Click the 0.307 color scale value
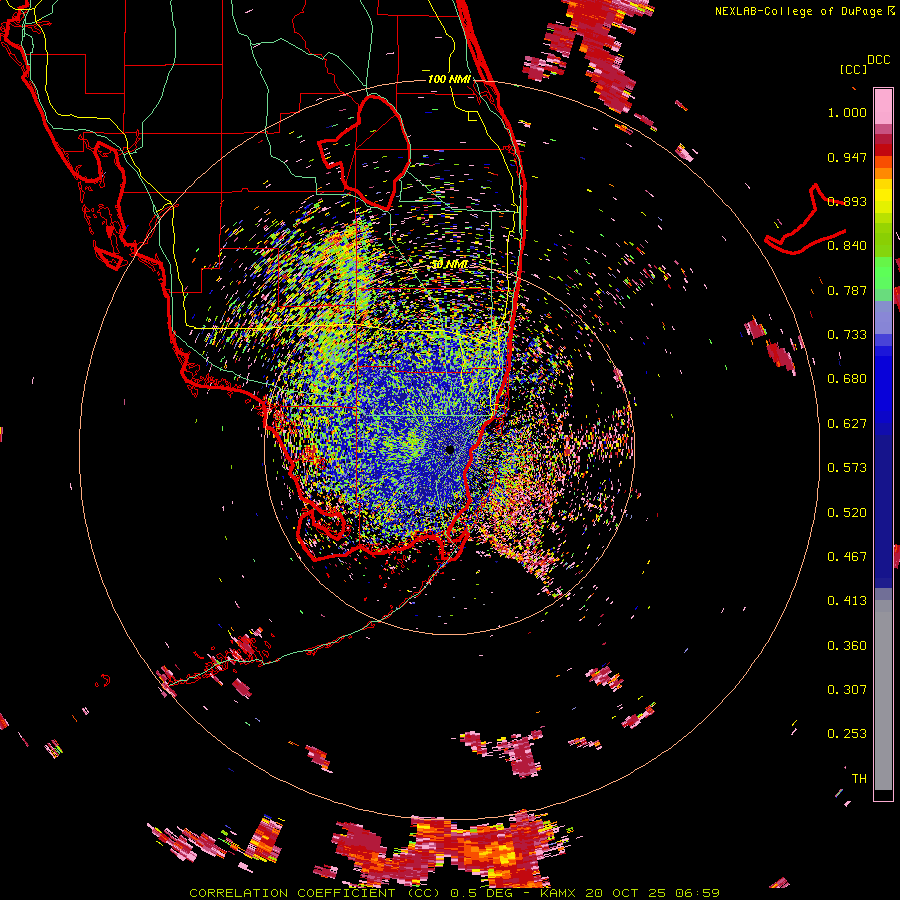This screenshot has width=900, height=900. (847, 690)
